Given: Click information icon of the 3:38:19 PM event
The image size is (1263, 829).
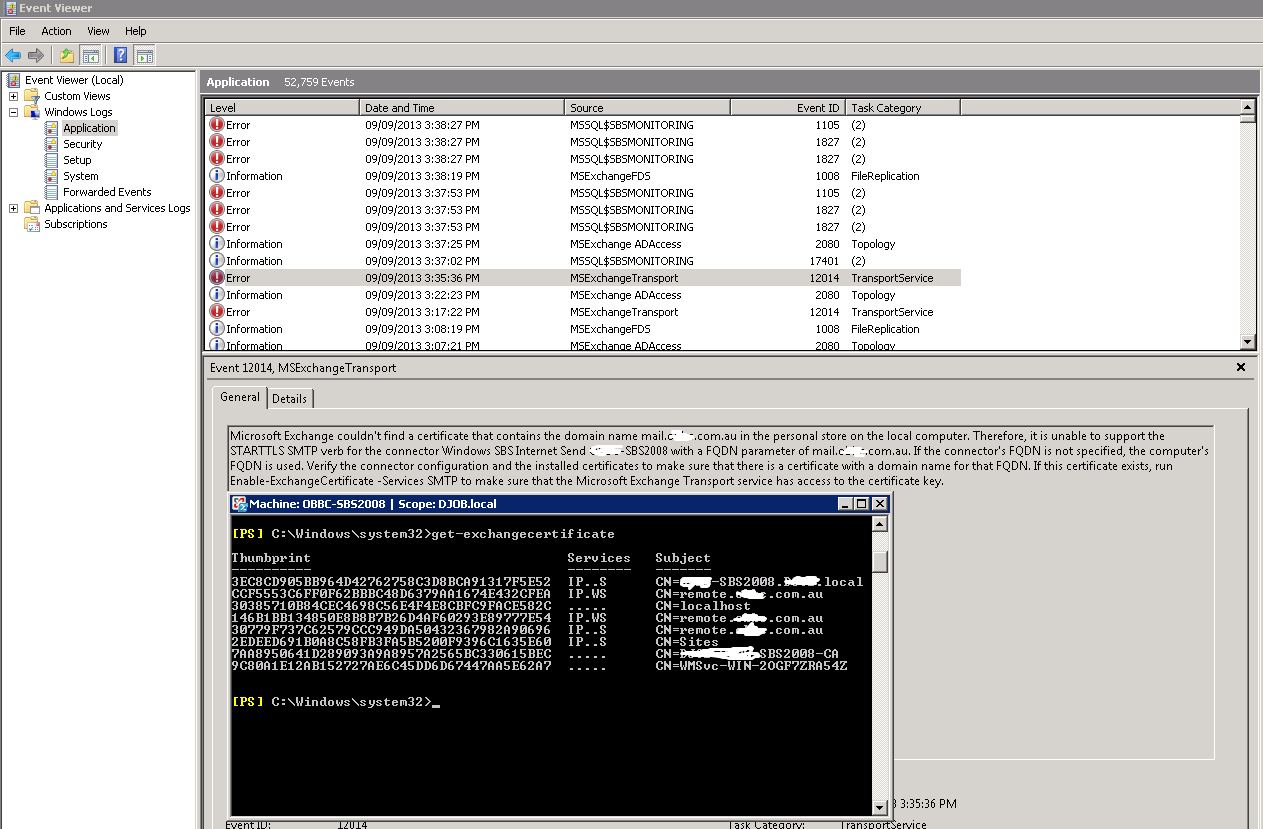Looking at the screenshot, I should (x=217, y=176).
